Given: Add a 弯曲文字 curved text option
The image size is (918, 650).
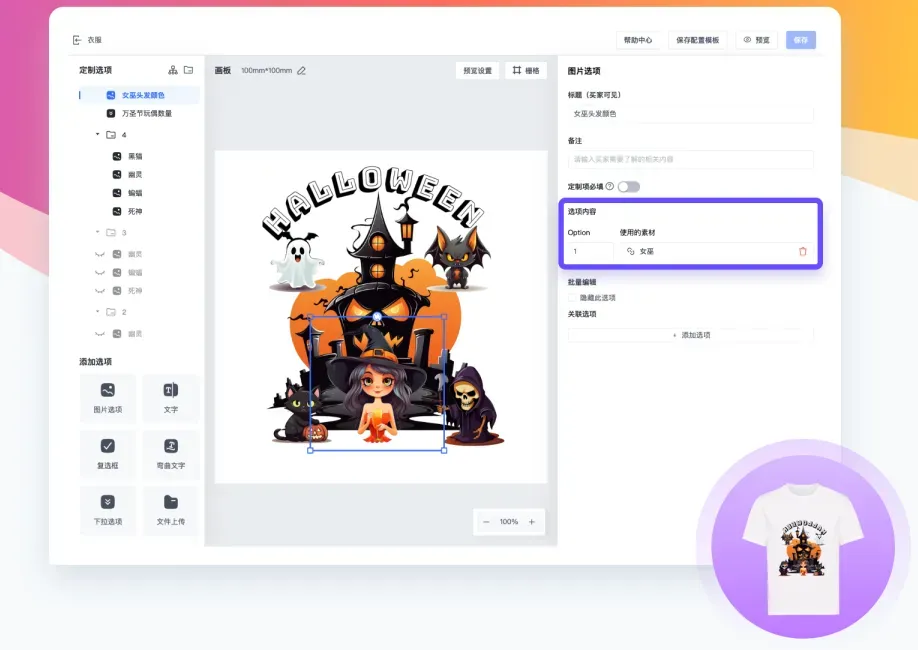Looking at the screenshot, I should point(171,454).
